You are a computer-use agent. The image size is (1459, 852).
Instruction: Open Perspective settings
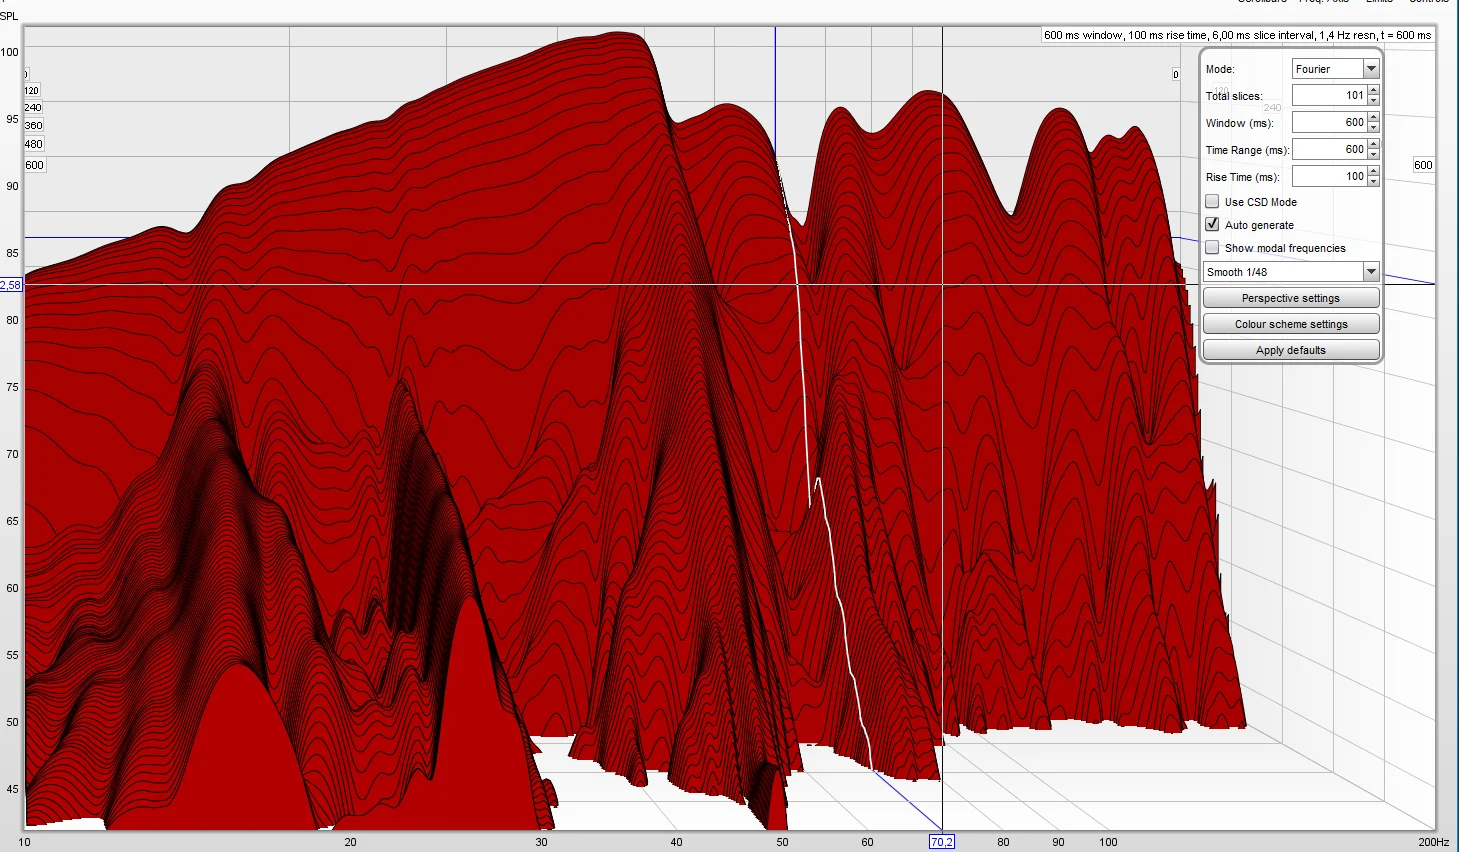(x=1291, y=298)
